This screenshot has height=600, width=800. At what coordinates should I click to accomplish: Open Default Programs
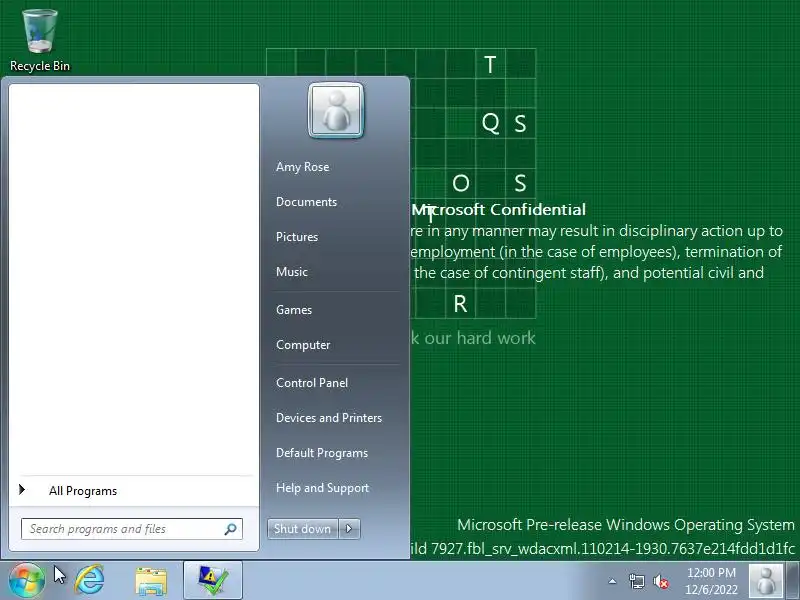point(321,453)
